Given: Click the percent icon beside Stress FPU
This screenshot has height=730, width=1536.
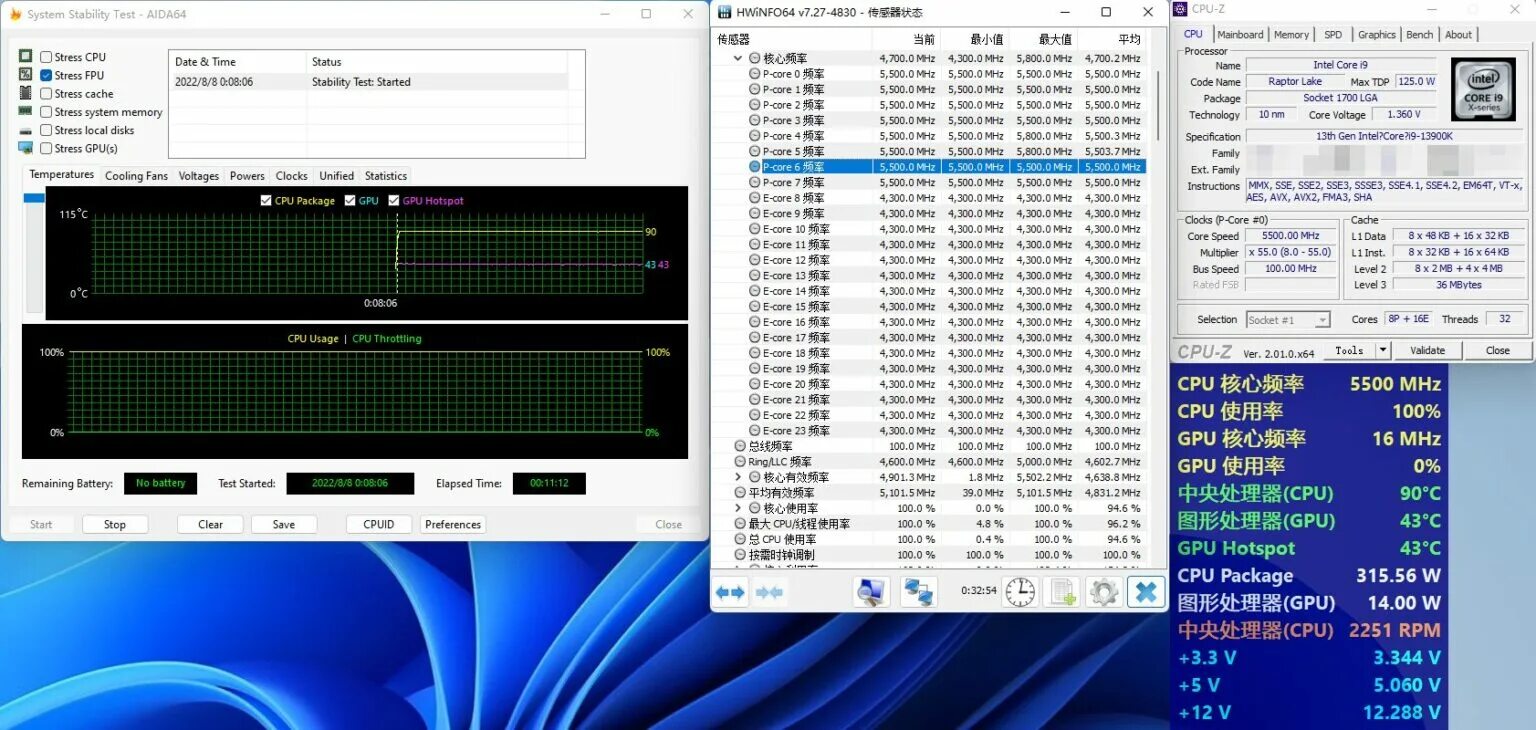Looking at the screenshot, I should point(26,75).
